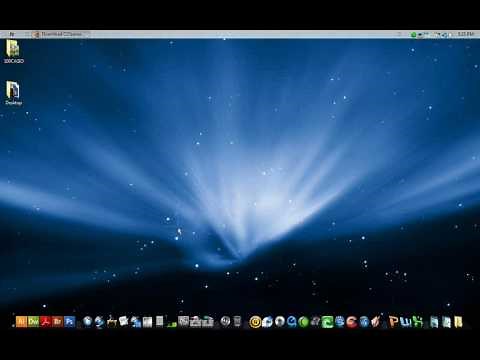
Task: Open the QuickTime Q icon in the dock
Action: (292, 322)
